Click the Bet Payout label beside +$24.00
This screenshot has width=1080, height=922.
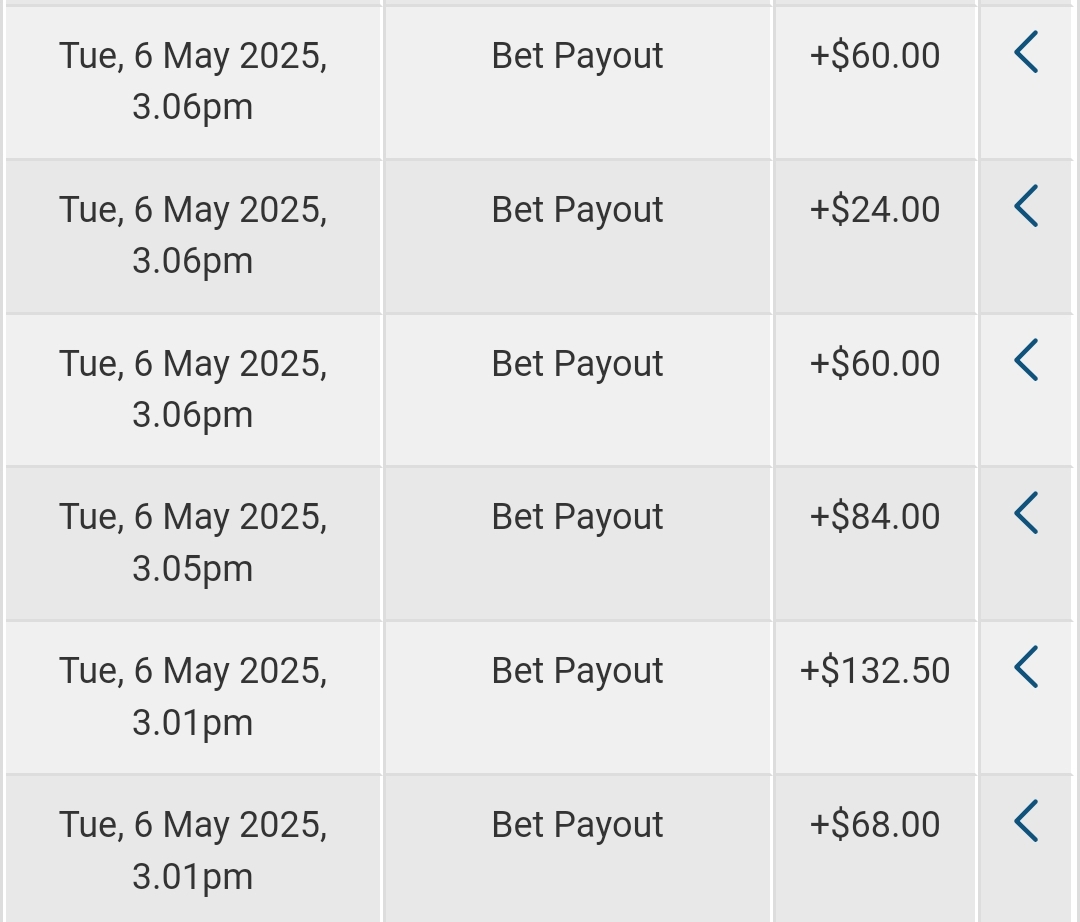click(x=577, y=210)
